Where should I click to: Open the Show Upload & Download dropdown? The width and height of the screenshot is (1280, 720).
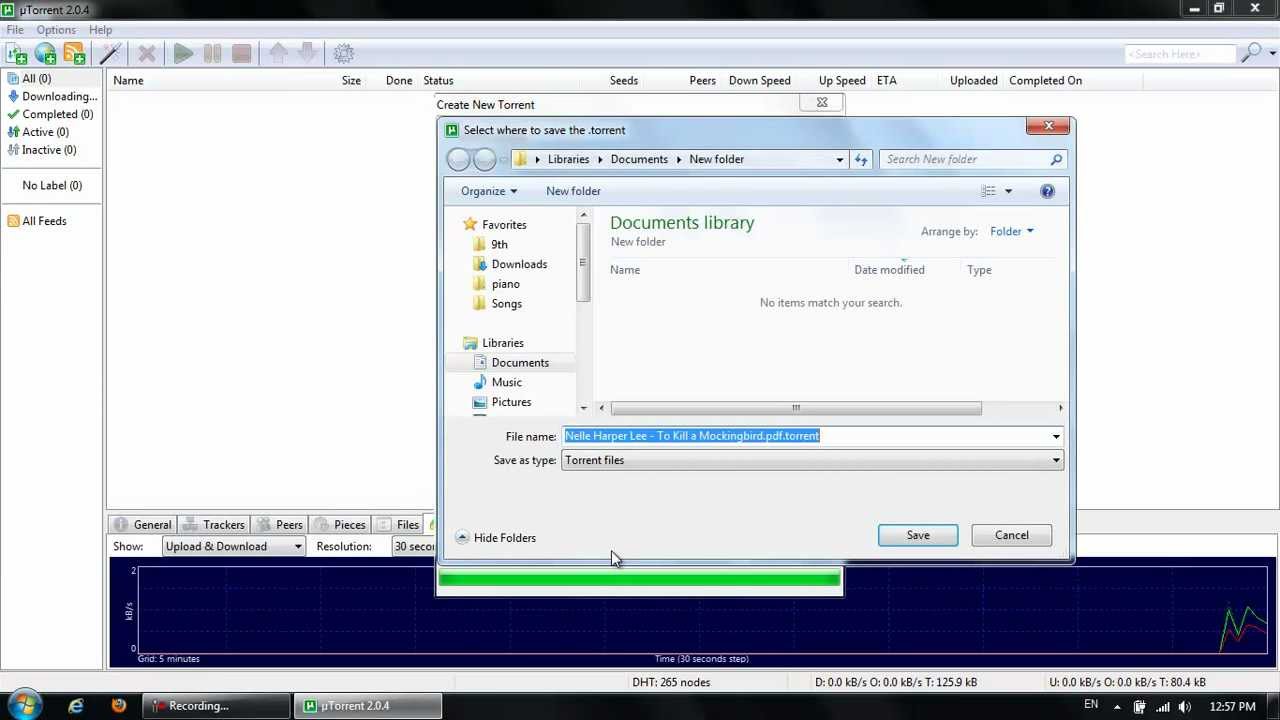(x=233, y=547)
